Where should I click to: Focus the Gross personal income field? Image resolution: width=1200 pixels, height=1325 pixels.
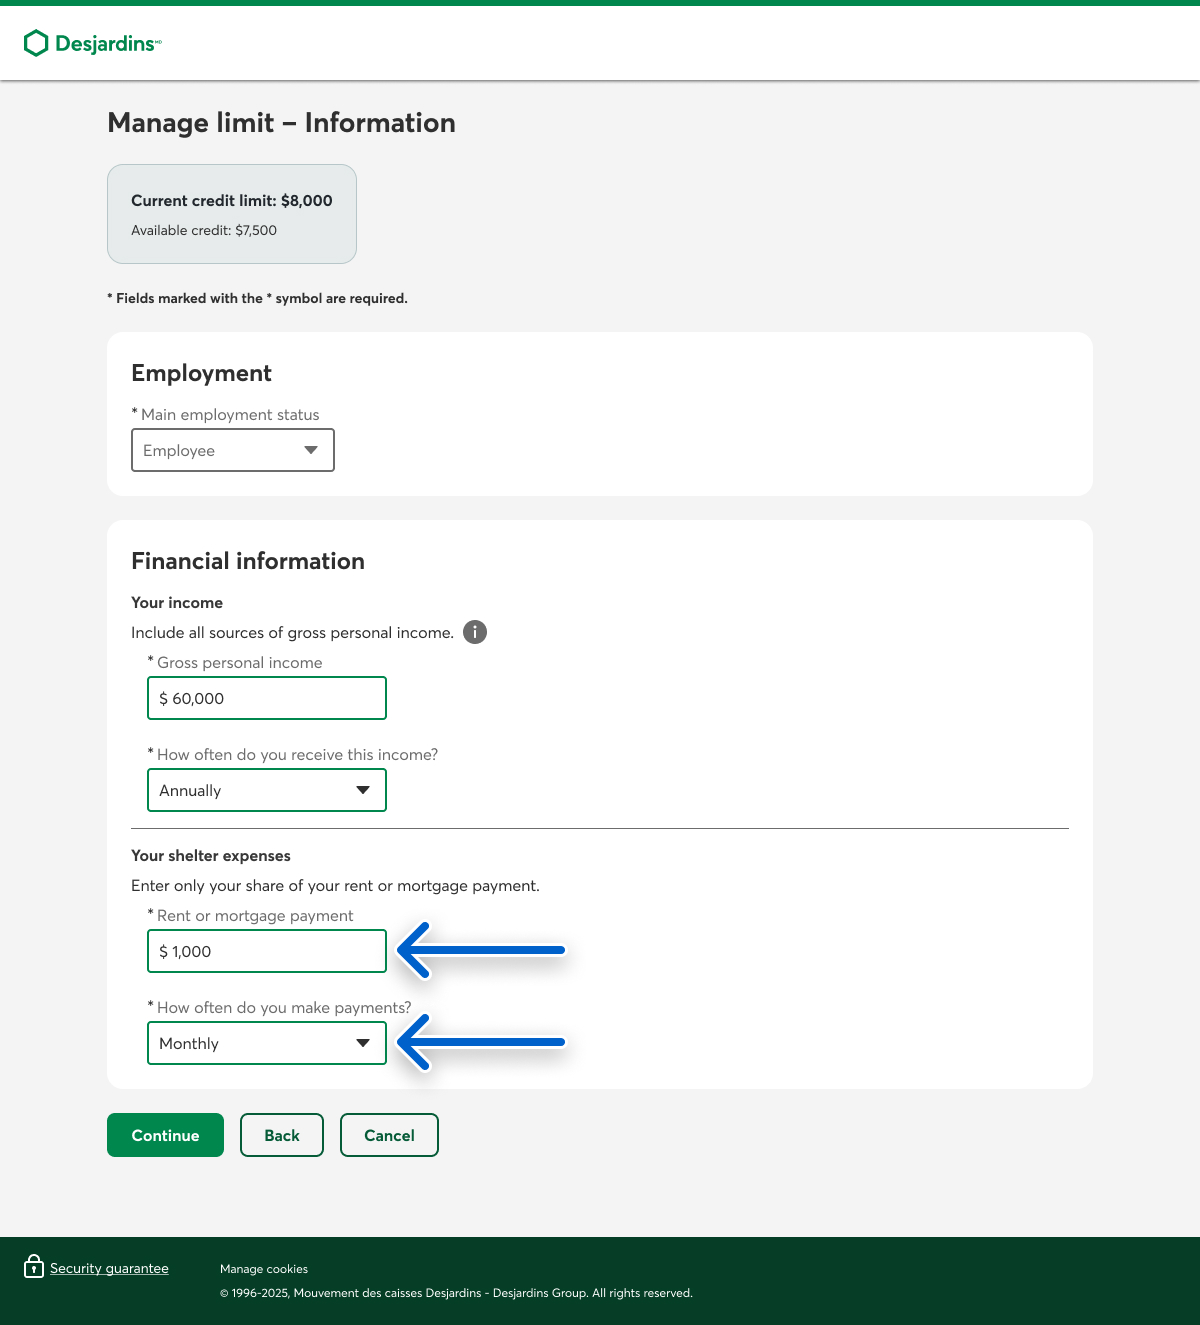[x=267, y=698]
